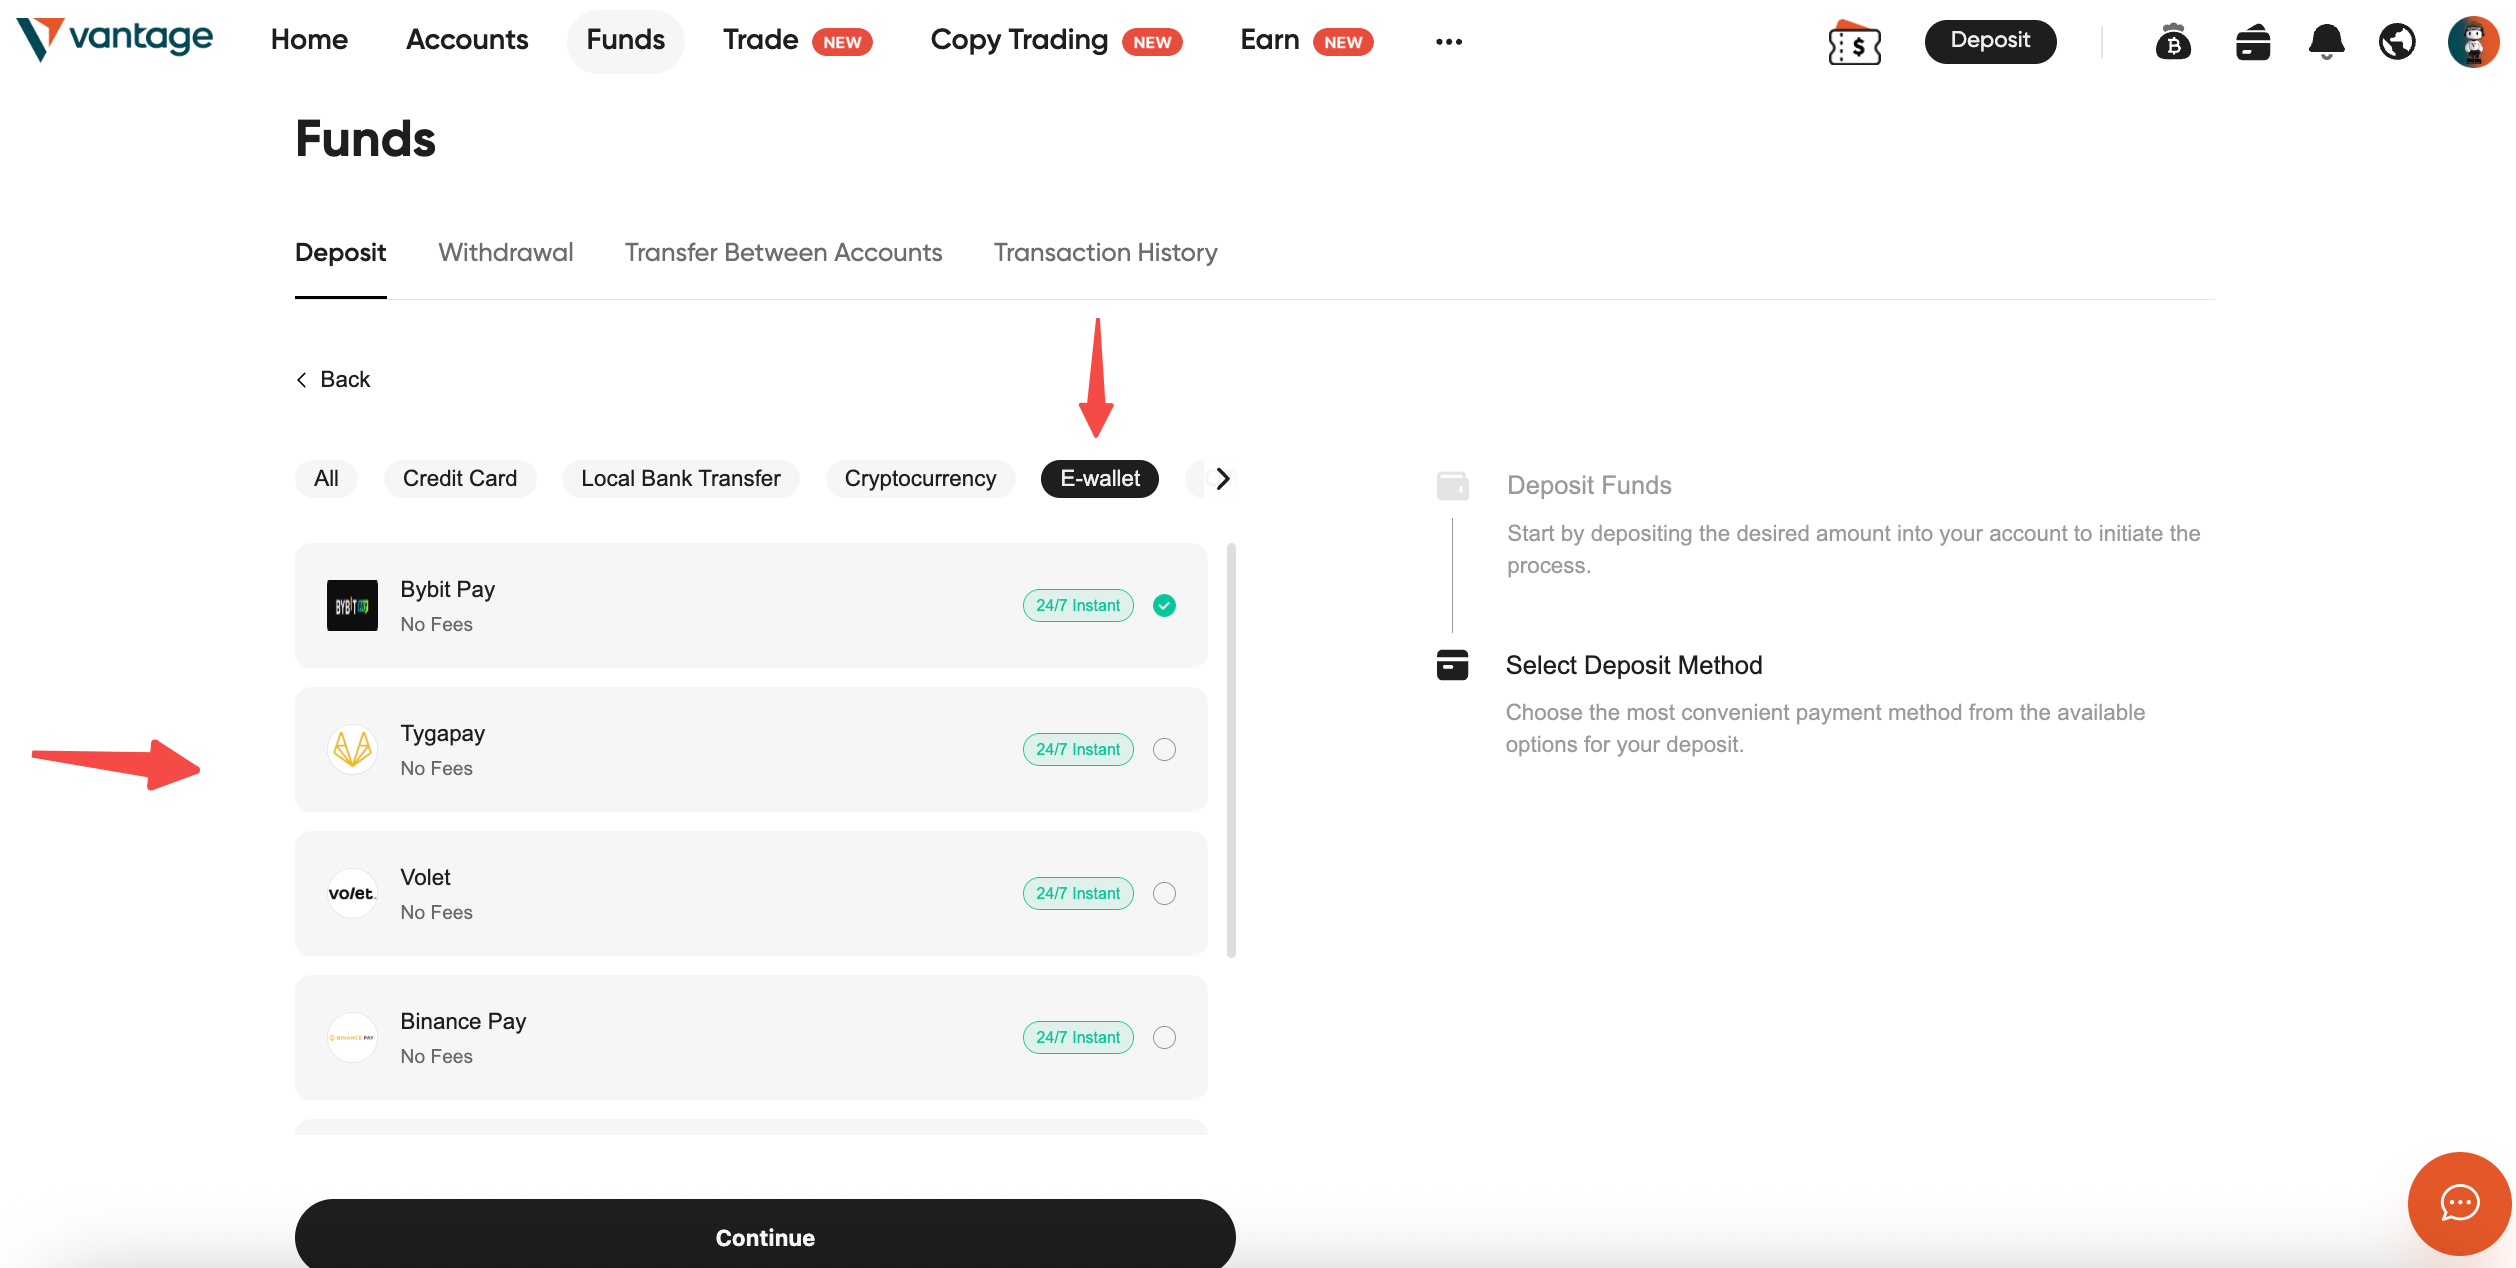Viewport: 2516px width, 1268px height.
Task: Open Accounts menu
Action: (467, 40)
